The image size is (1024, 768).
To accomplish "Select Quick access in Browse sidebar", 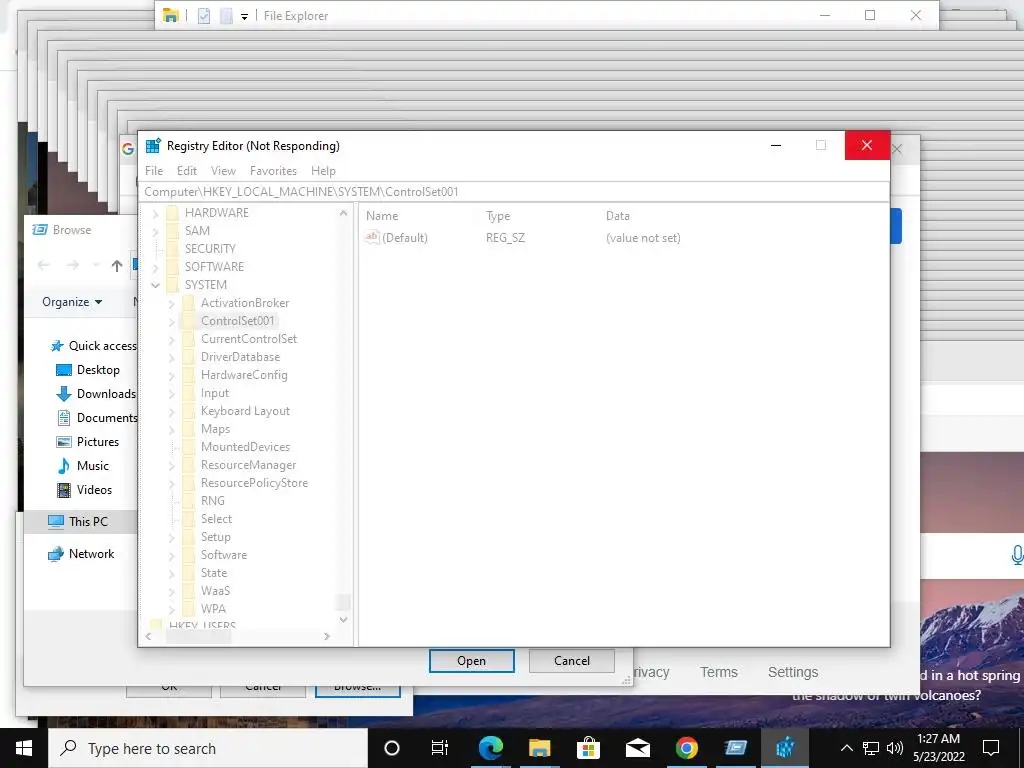I will tap(93, 345).
